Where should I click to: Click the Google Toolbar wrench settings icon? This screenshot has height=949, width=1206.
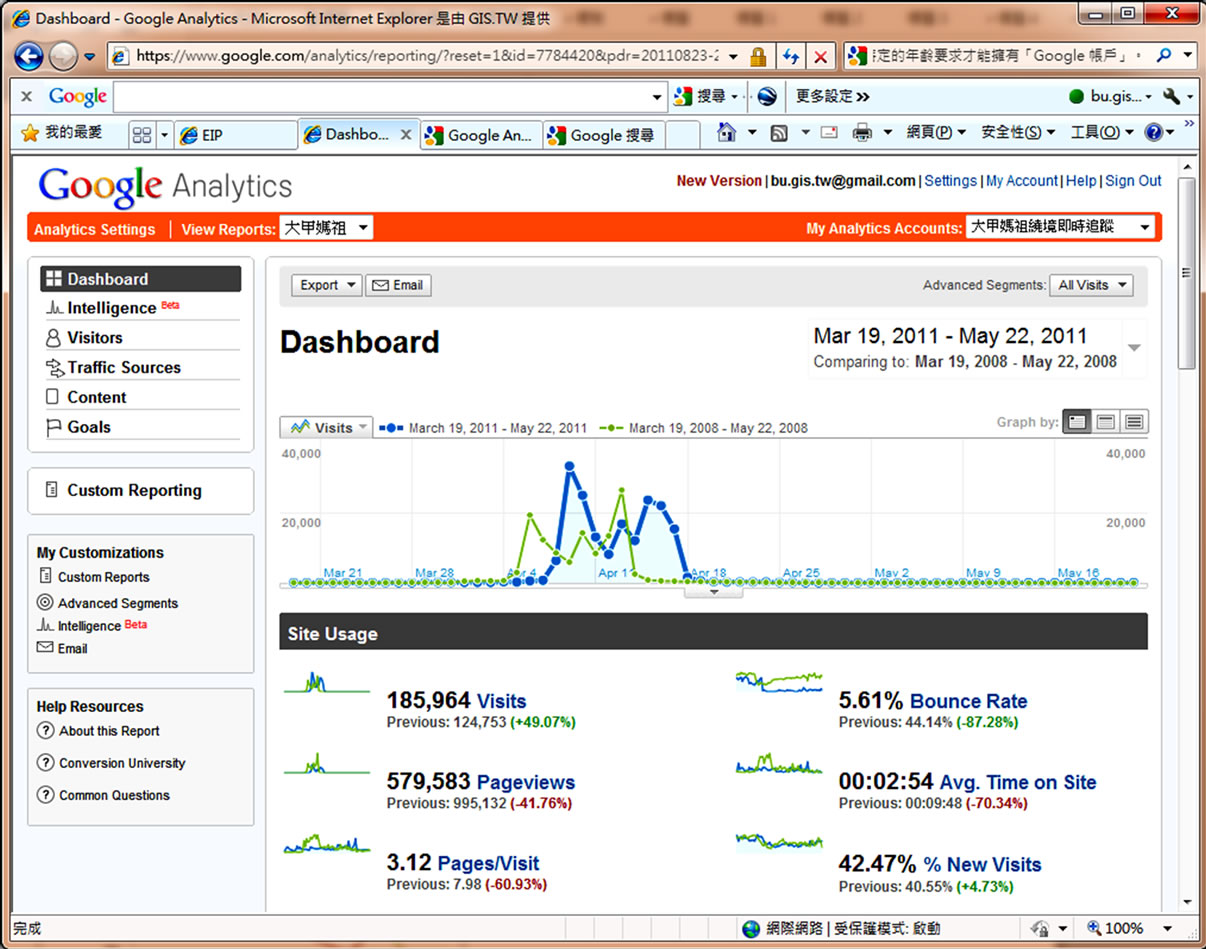pyautogui.click(x=1172, y=96)
